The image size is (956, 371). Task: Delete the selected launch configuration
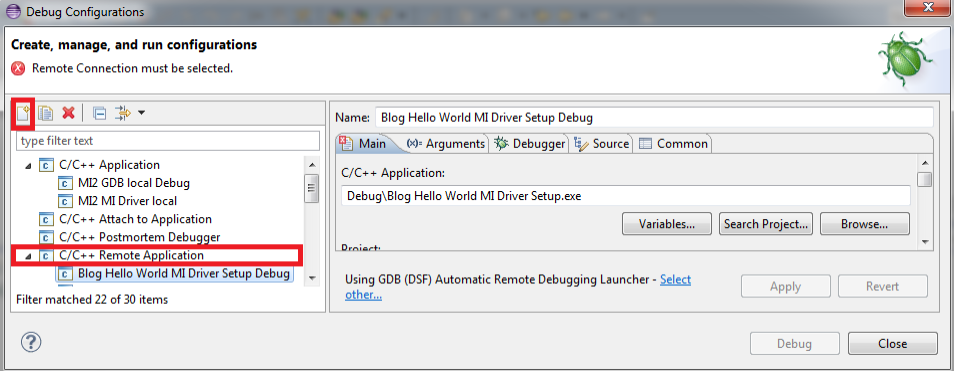click(68, 113)
